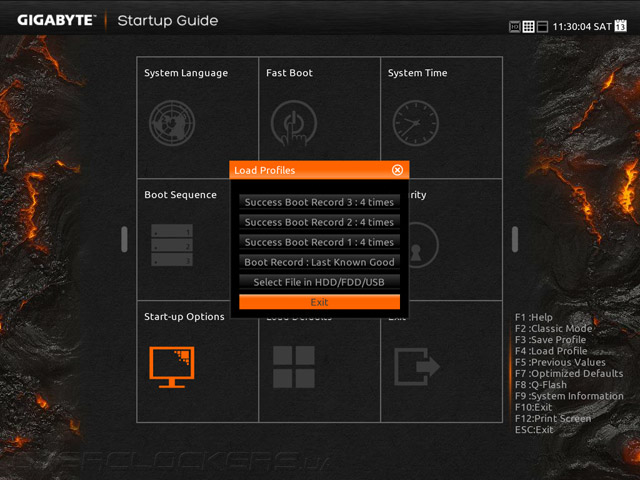The width and height of the screenshot is (640, 480).
Task: Load Success Boot Record 2 profile
Action: pyautogui.click(x=319, y=222)
